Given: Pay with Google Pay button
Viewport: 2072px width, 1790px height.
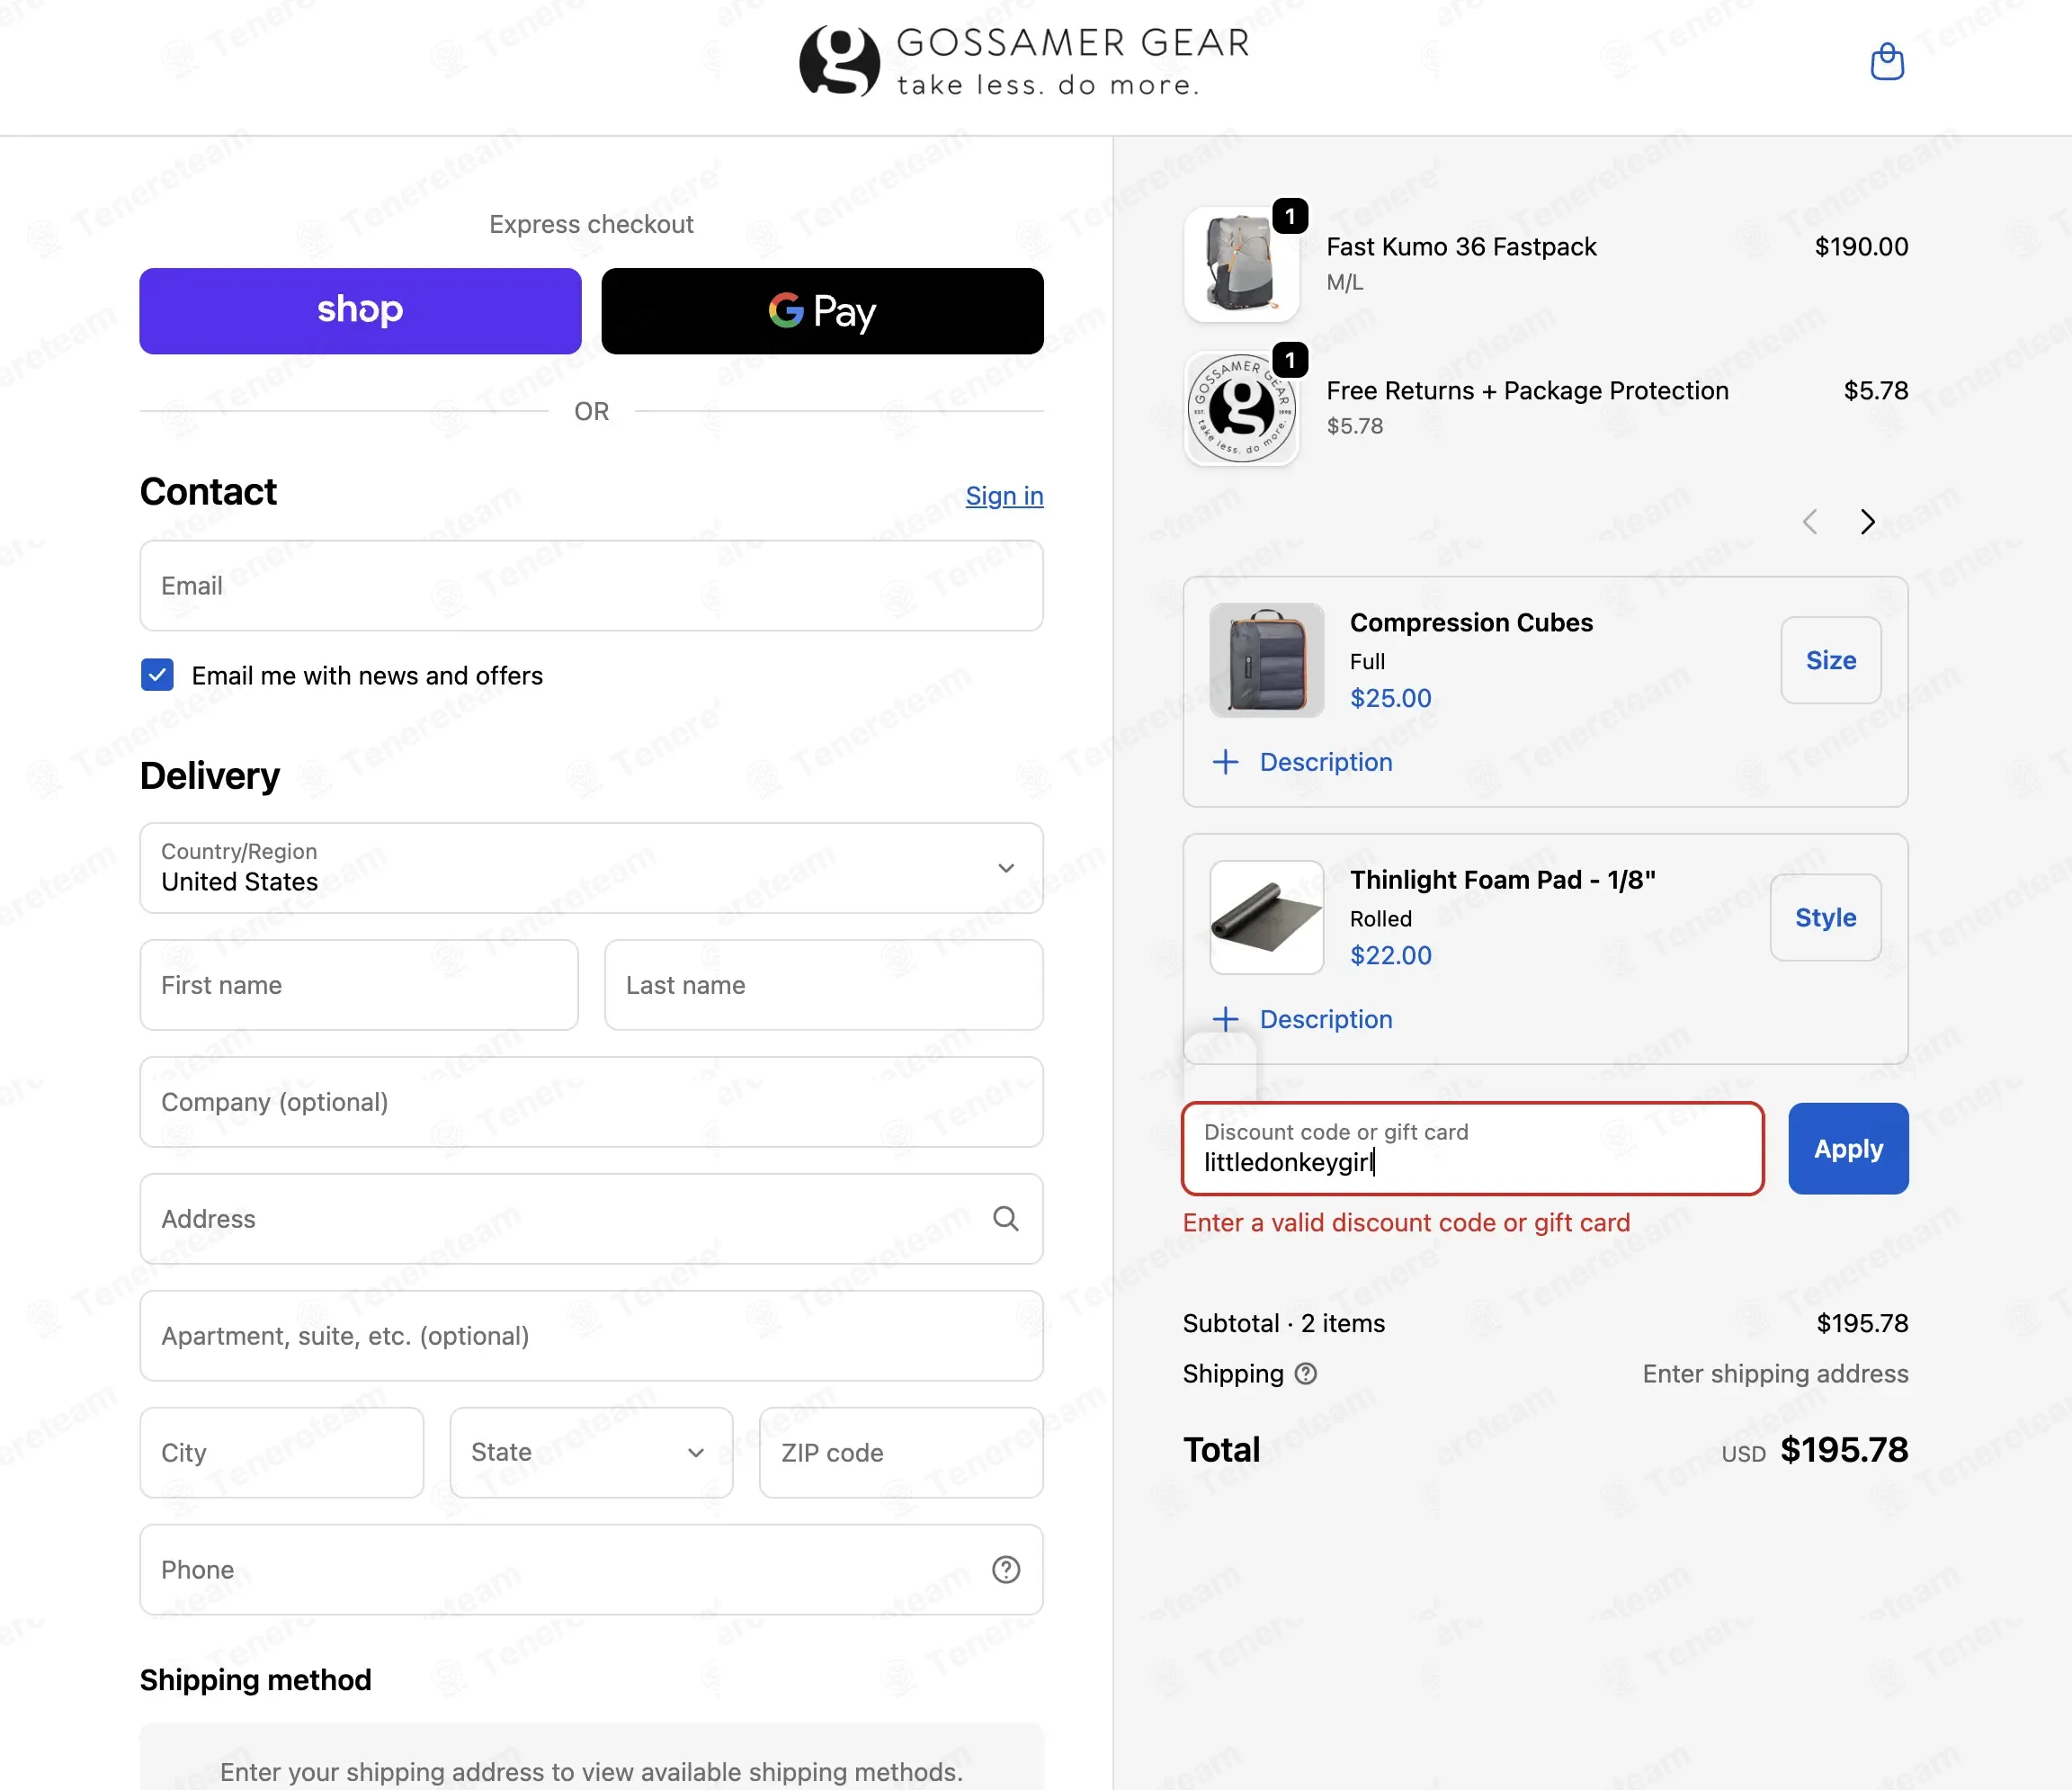Looking at the screenshot, I should click(x=822, y=311).
